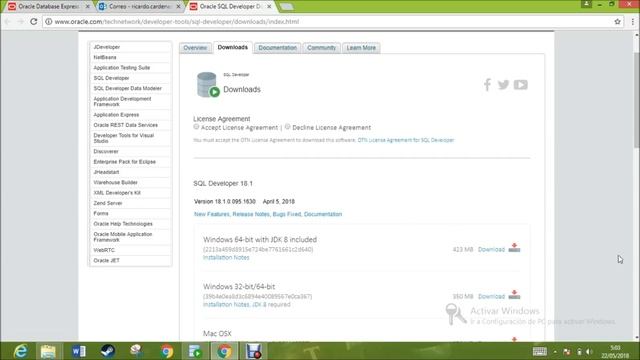This screenshot has height=360, width=640.
Task: Open Discoverer sidebar link
Action: (106, 151)
